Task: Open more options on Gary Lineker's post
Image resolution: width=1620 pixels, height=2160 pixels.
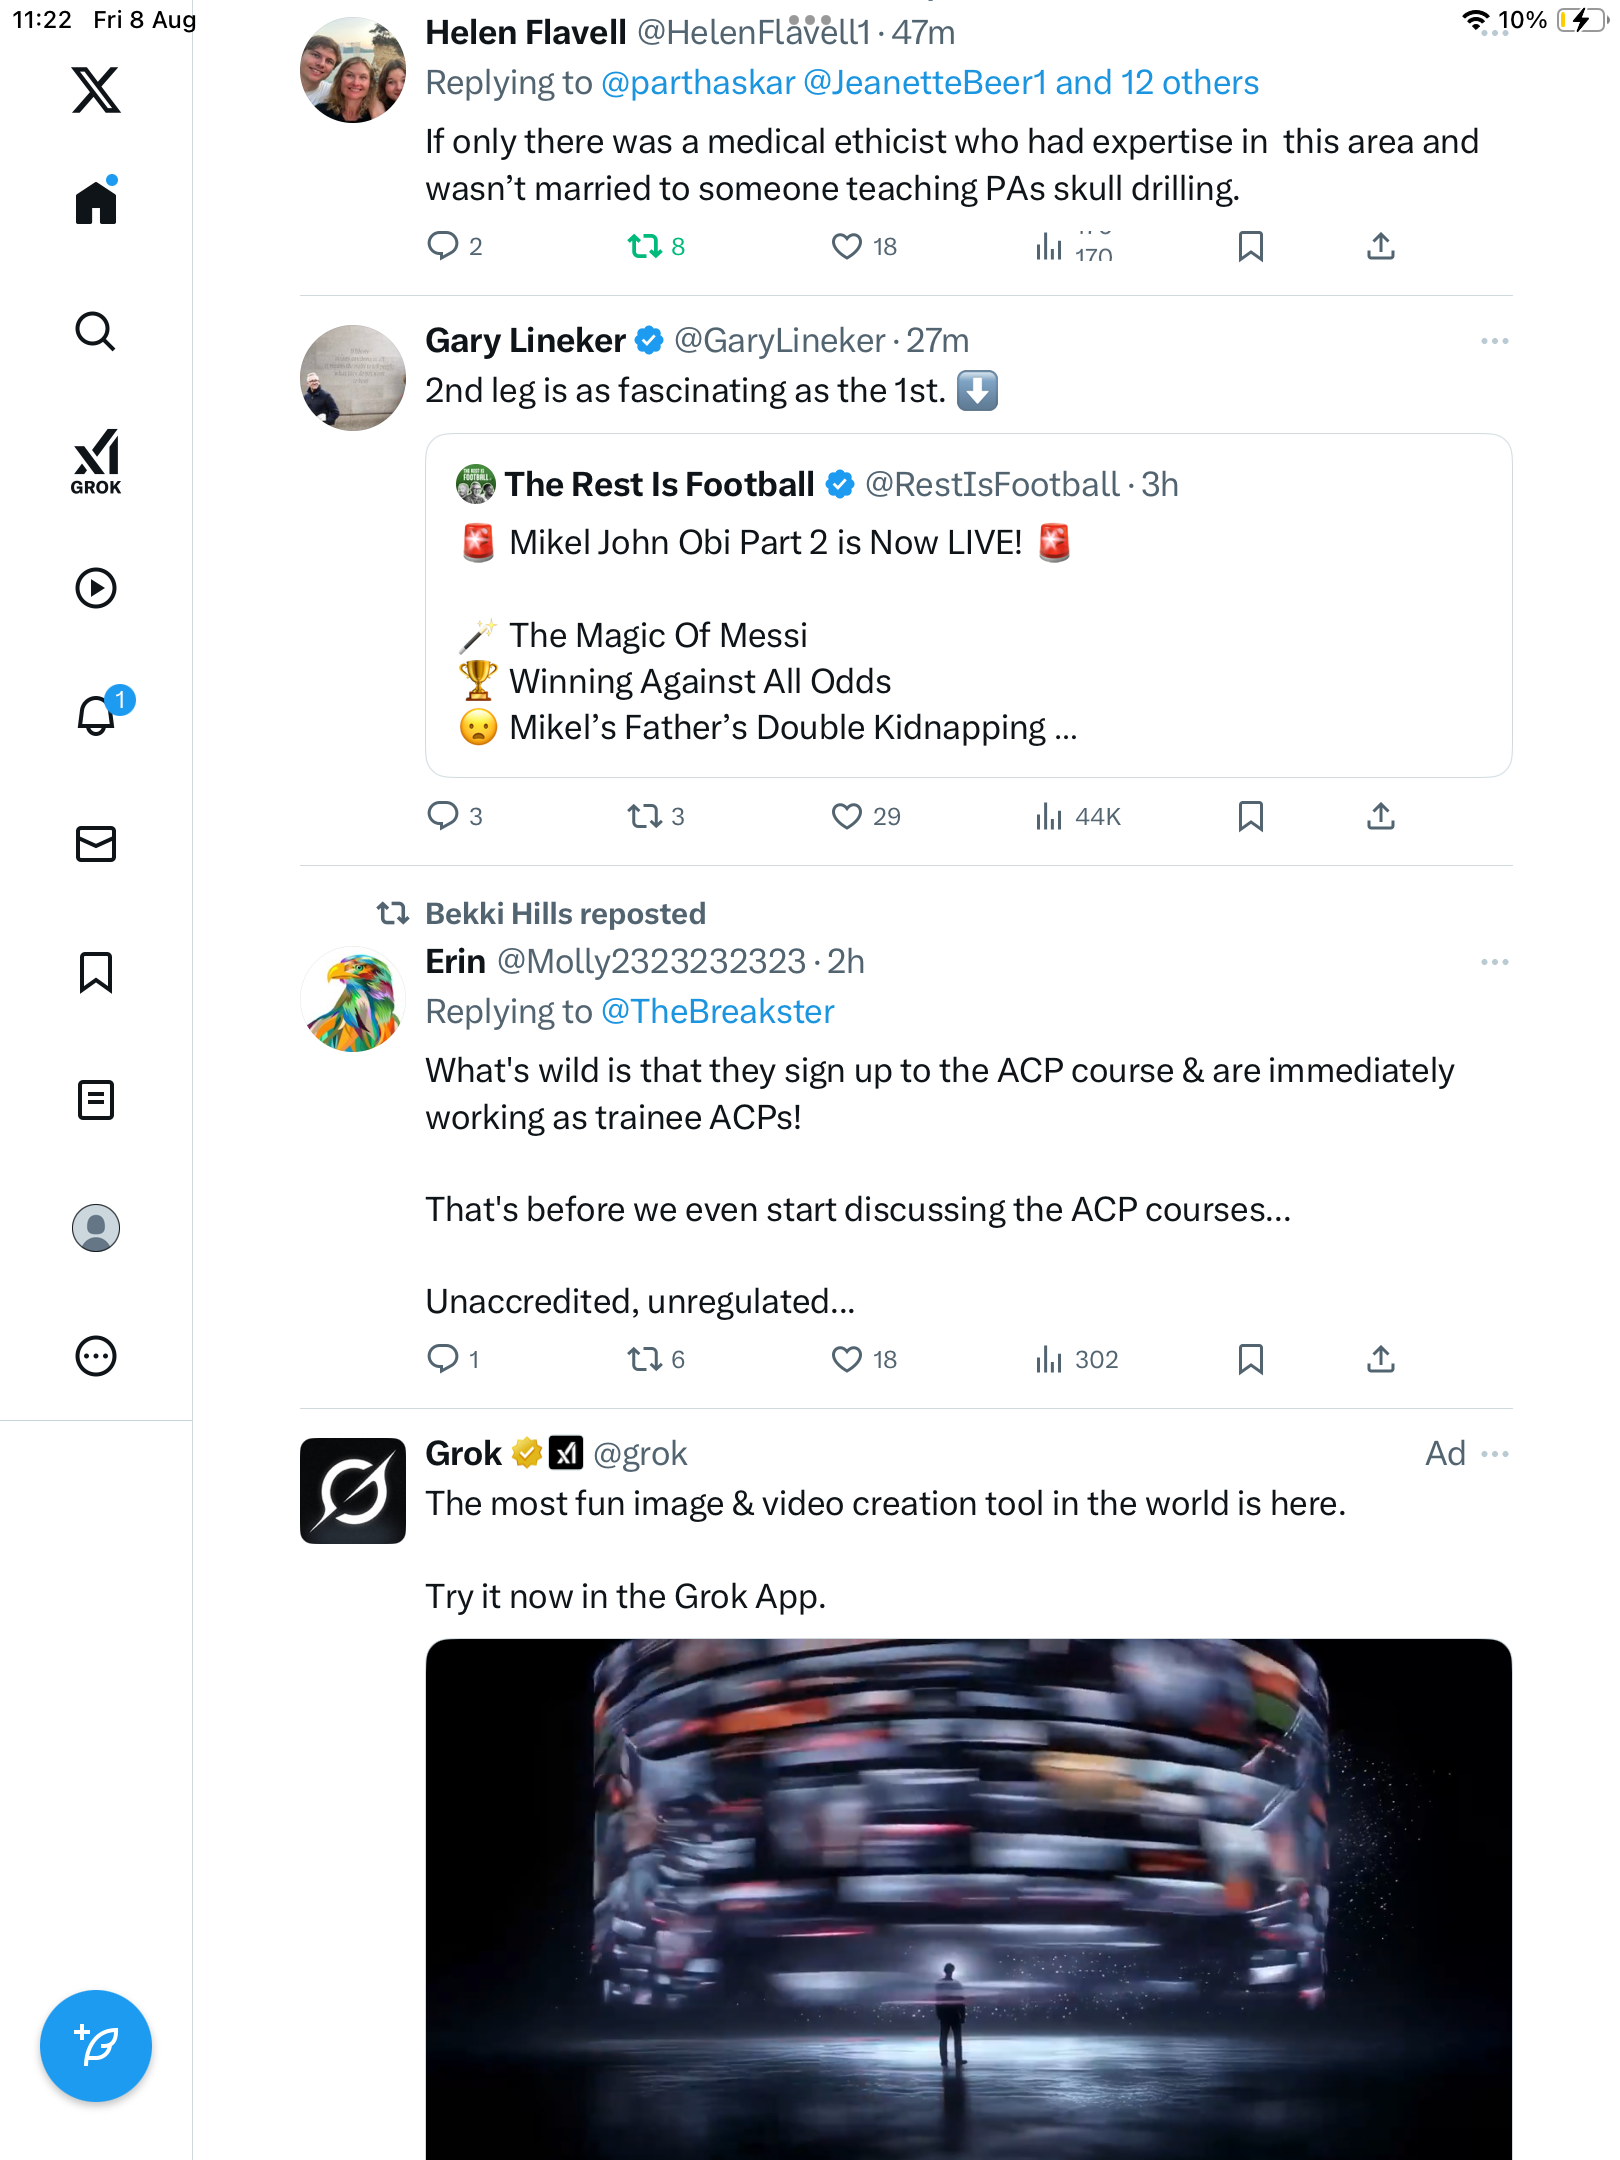Action: (1494, 341)
